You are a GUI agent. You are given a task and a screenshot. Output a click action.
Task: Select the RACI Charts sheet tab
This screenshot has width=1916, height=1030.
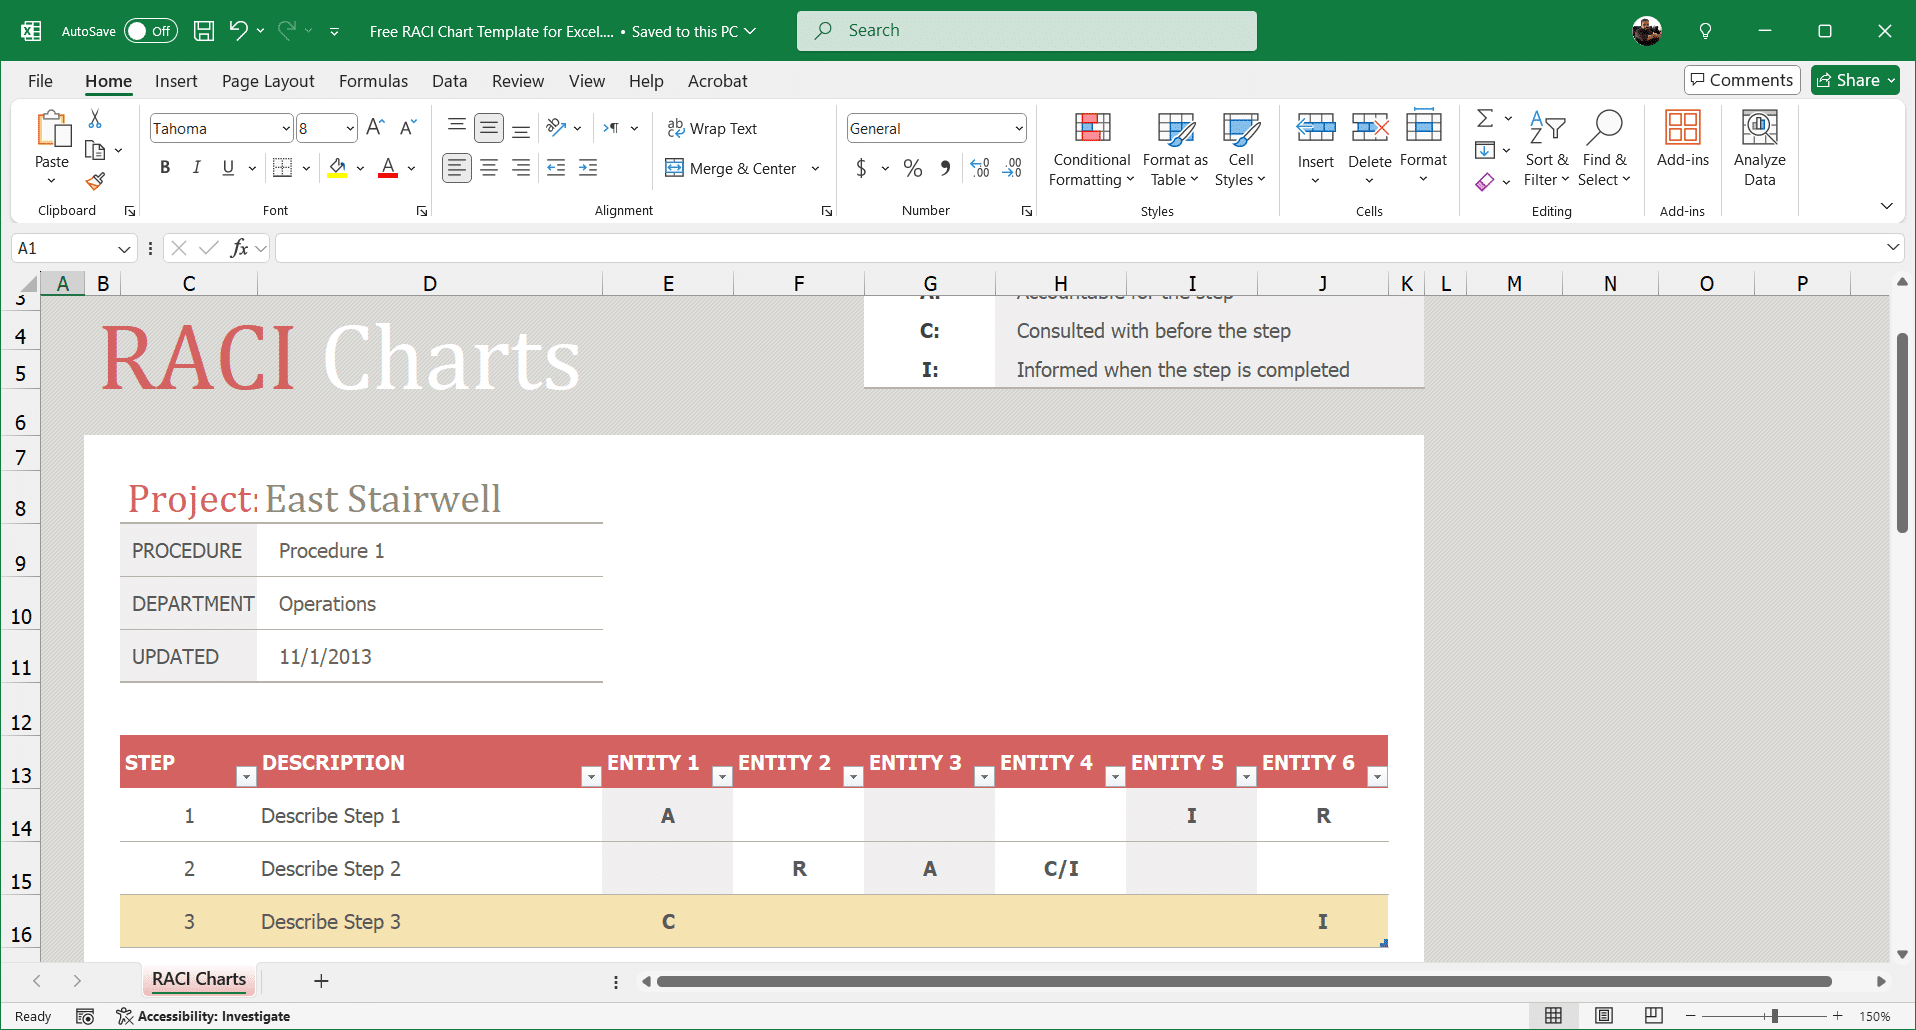point(198,979)
